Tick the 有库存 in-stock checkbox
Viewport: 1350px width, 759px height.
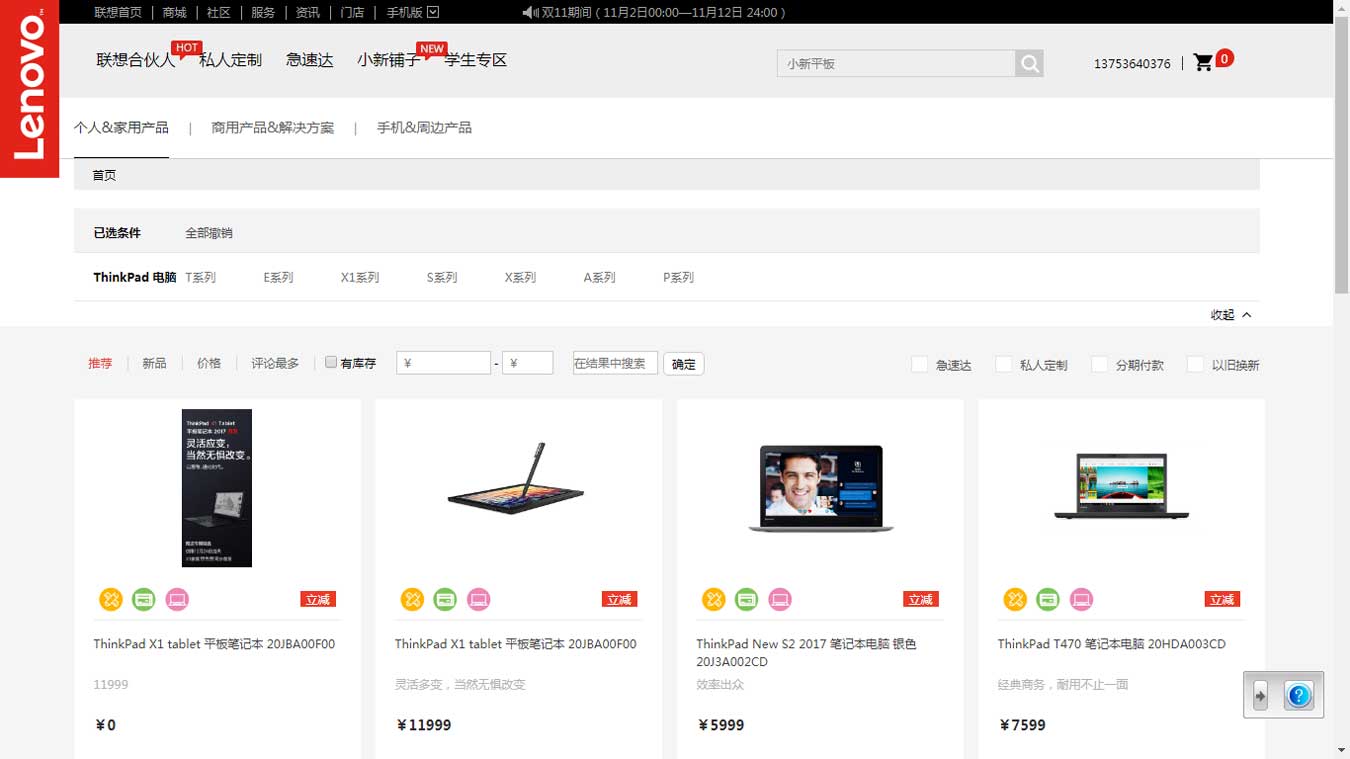tap(331, 362)
